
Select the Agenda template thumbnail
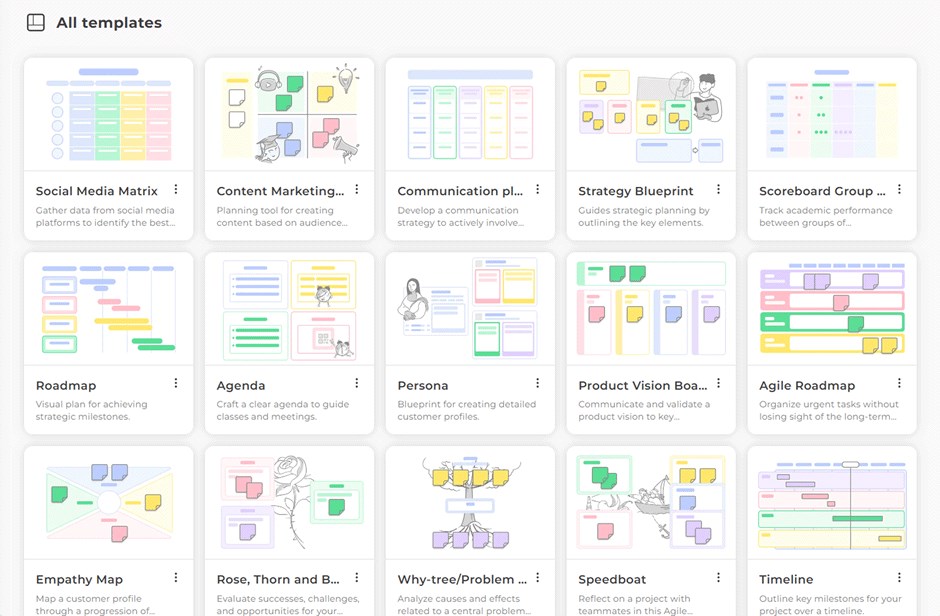[290, 309]
